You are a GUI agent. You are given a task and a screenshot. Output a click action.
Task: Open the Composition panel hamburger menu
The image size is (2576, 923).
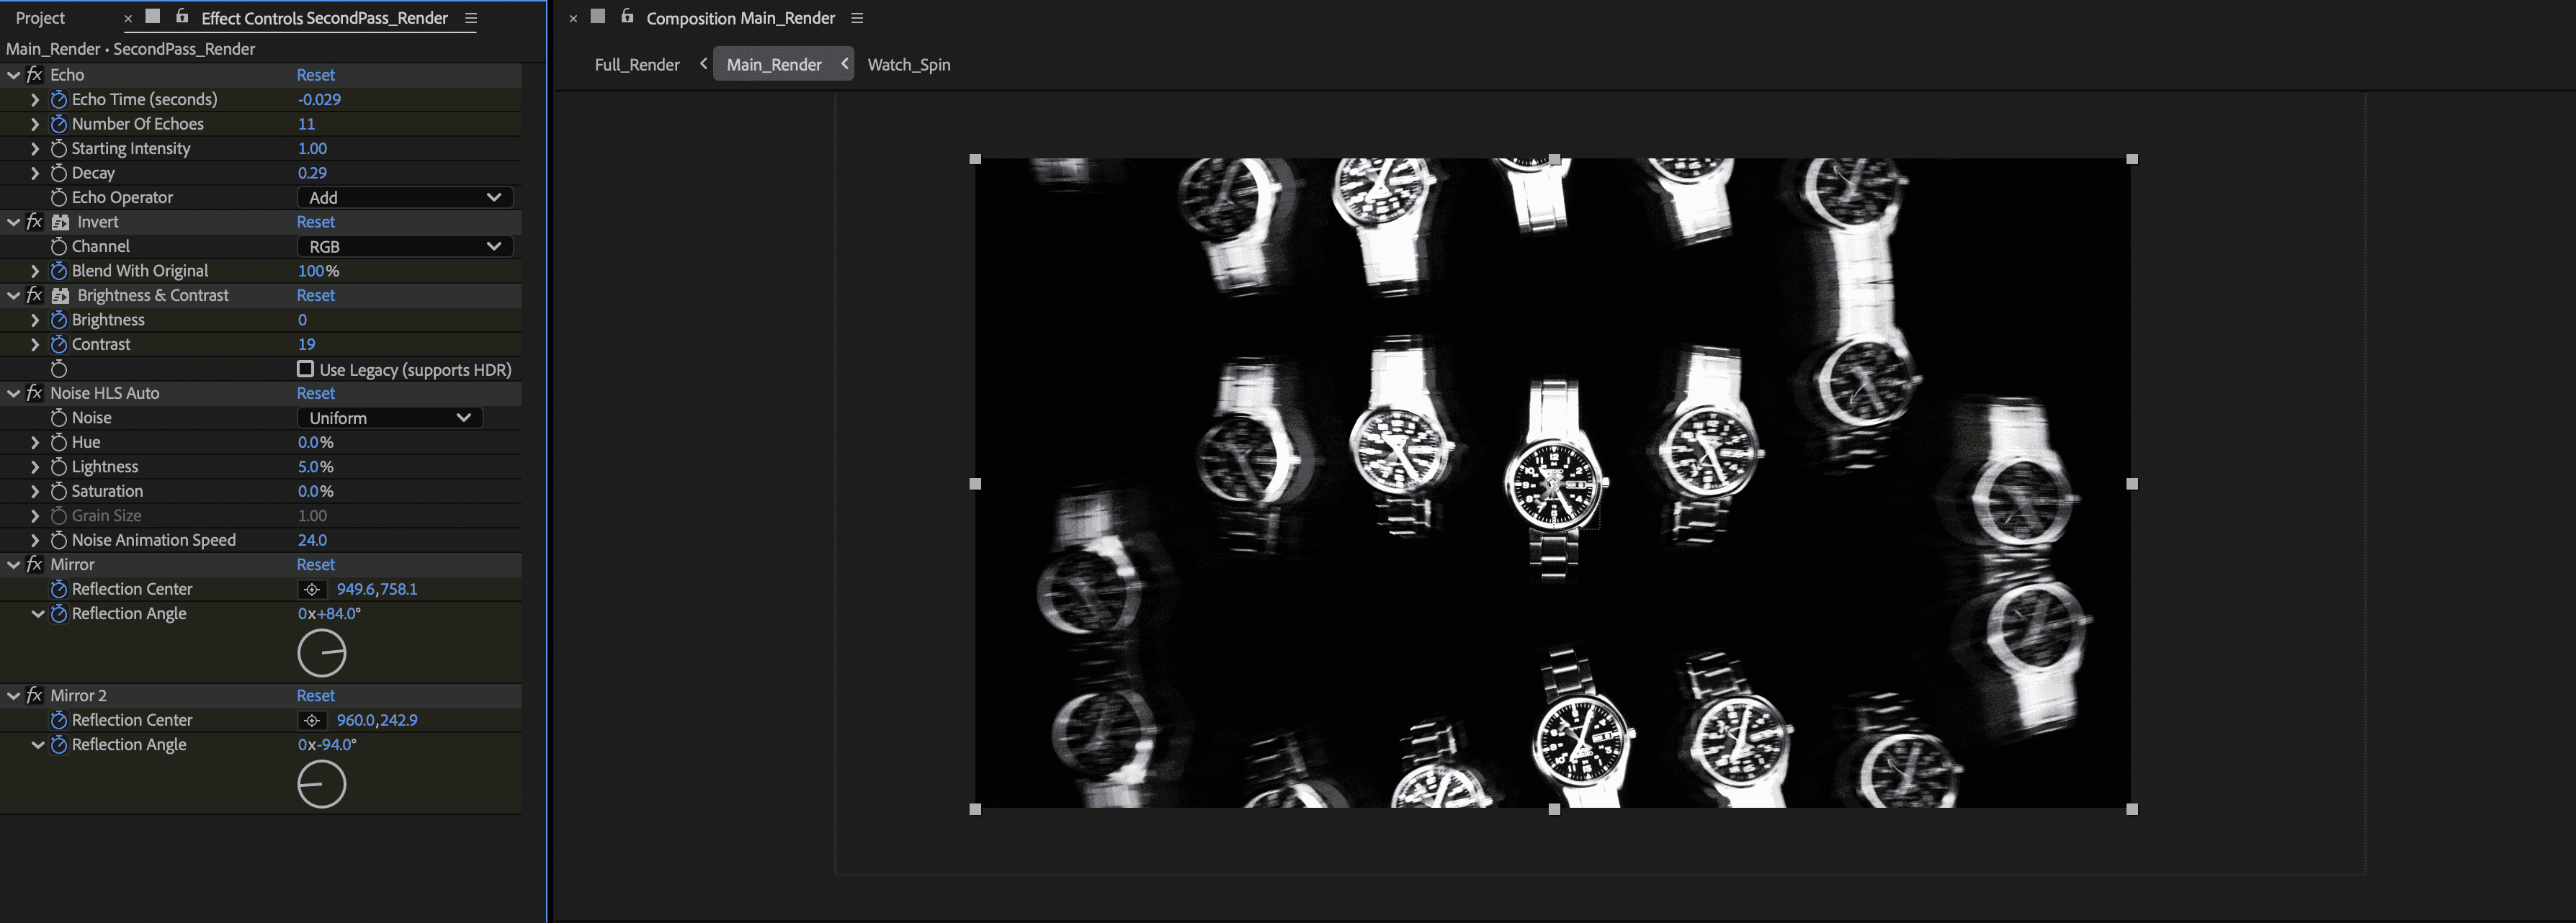[x=857, y=18]
